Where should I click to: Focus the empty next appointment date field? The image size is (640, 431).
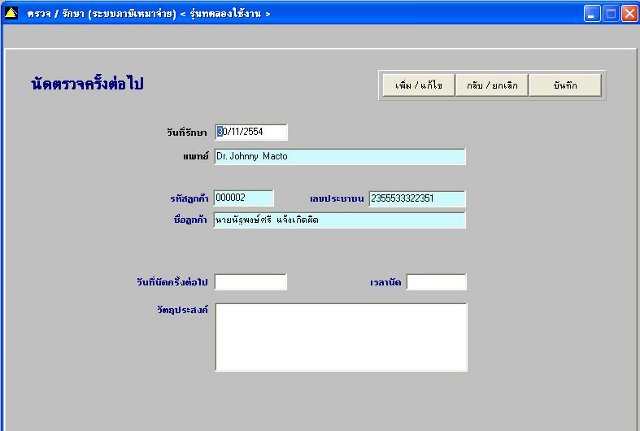[251, 282]
